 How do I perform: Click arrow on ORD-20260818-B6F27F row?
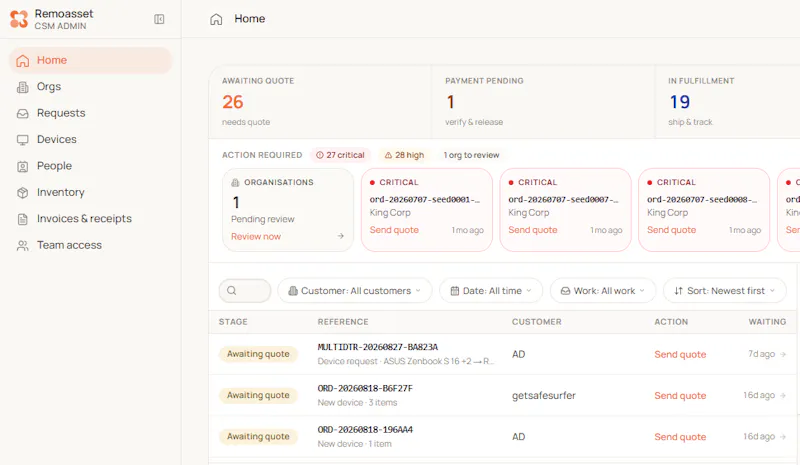pos(783,395)
